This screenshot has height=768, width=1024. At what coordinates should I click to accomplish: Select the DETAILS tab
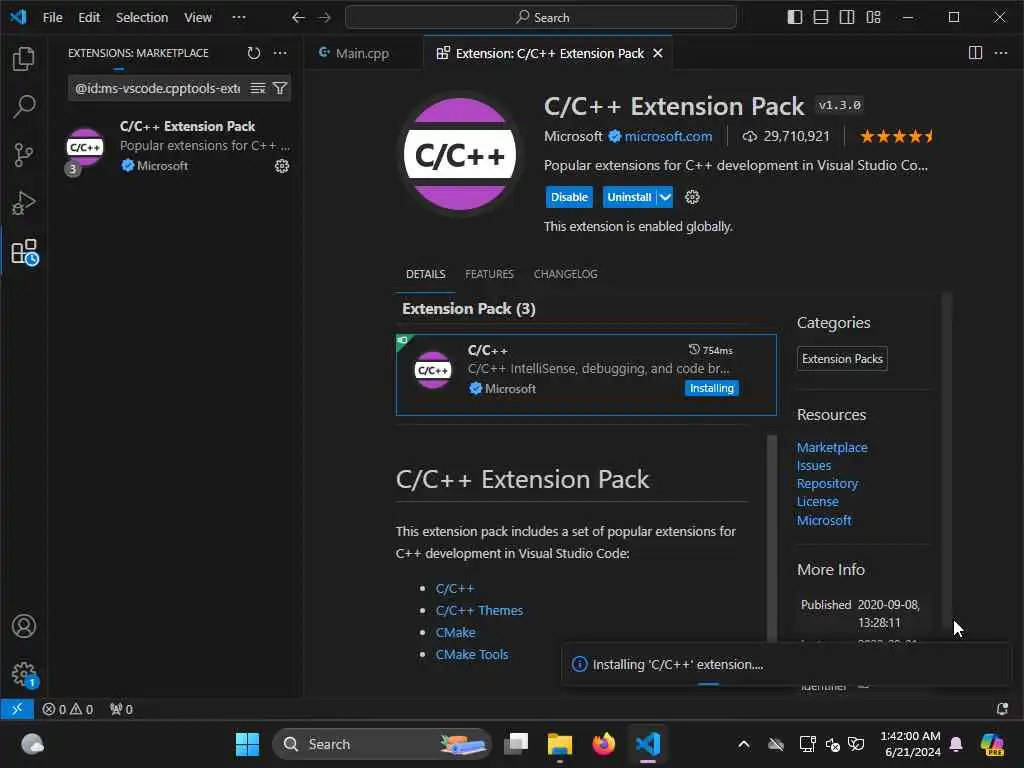(426, 274)
